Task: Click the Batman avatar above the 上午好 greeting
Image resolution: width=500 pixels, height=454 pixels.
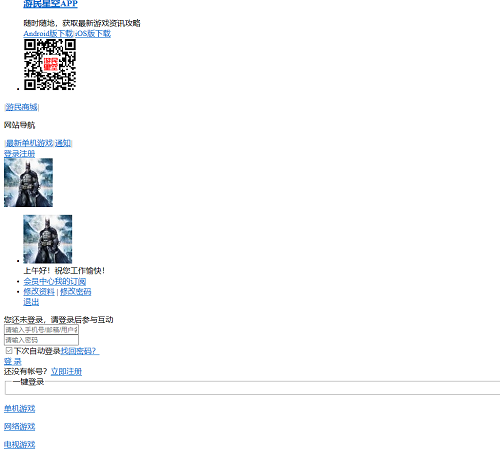Action: coord(48,239)
